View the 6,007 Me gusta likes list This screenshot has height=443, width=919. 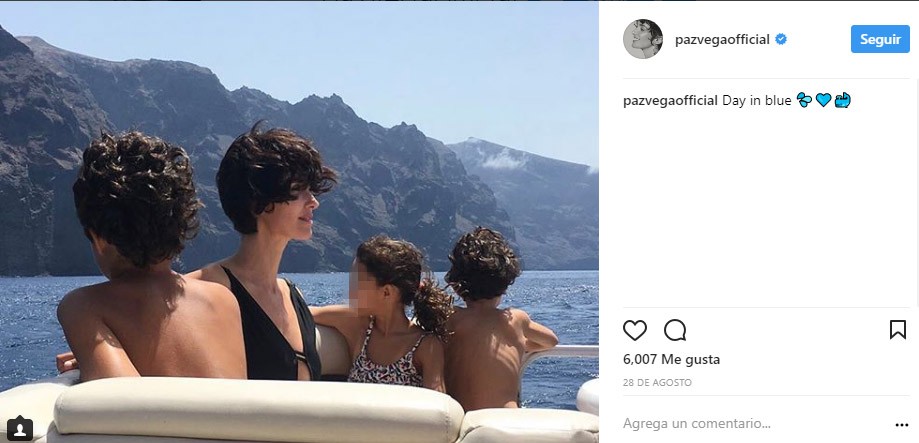671,359
